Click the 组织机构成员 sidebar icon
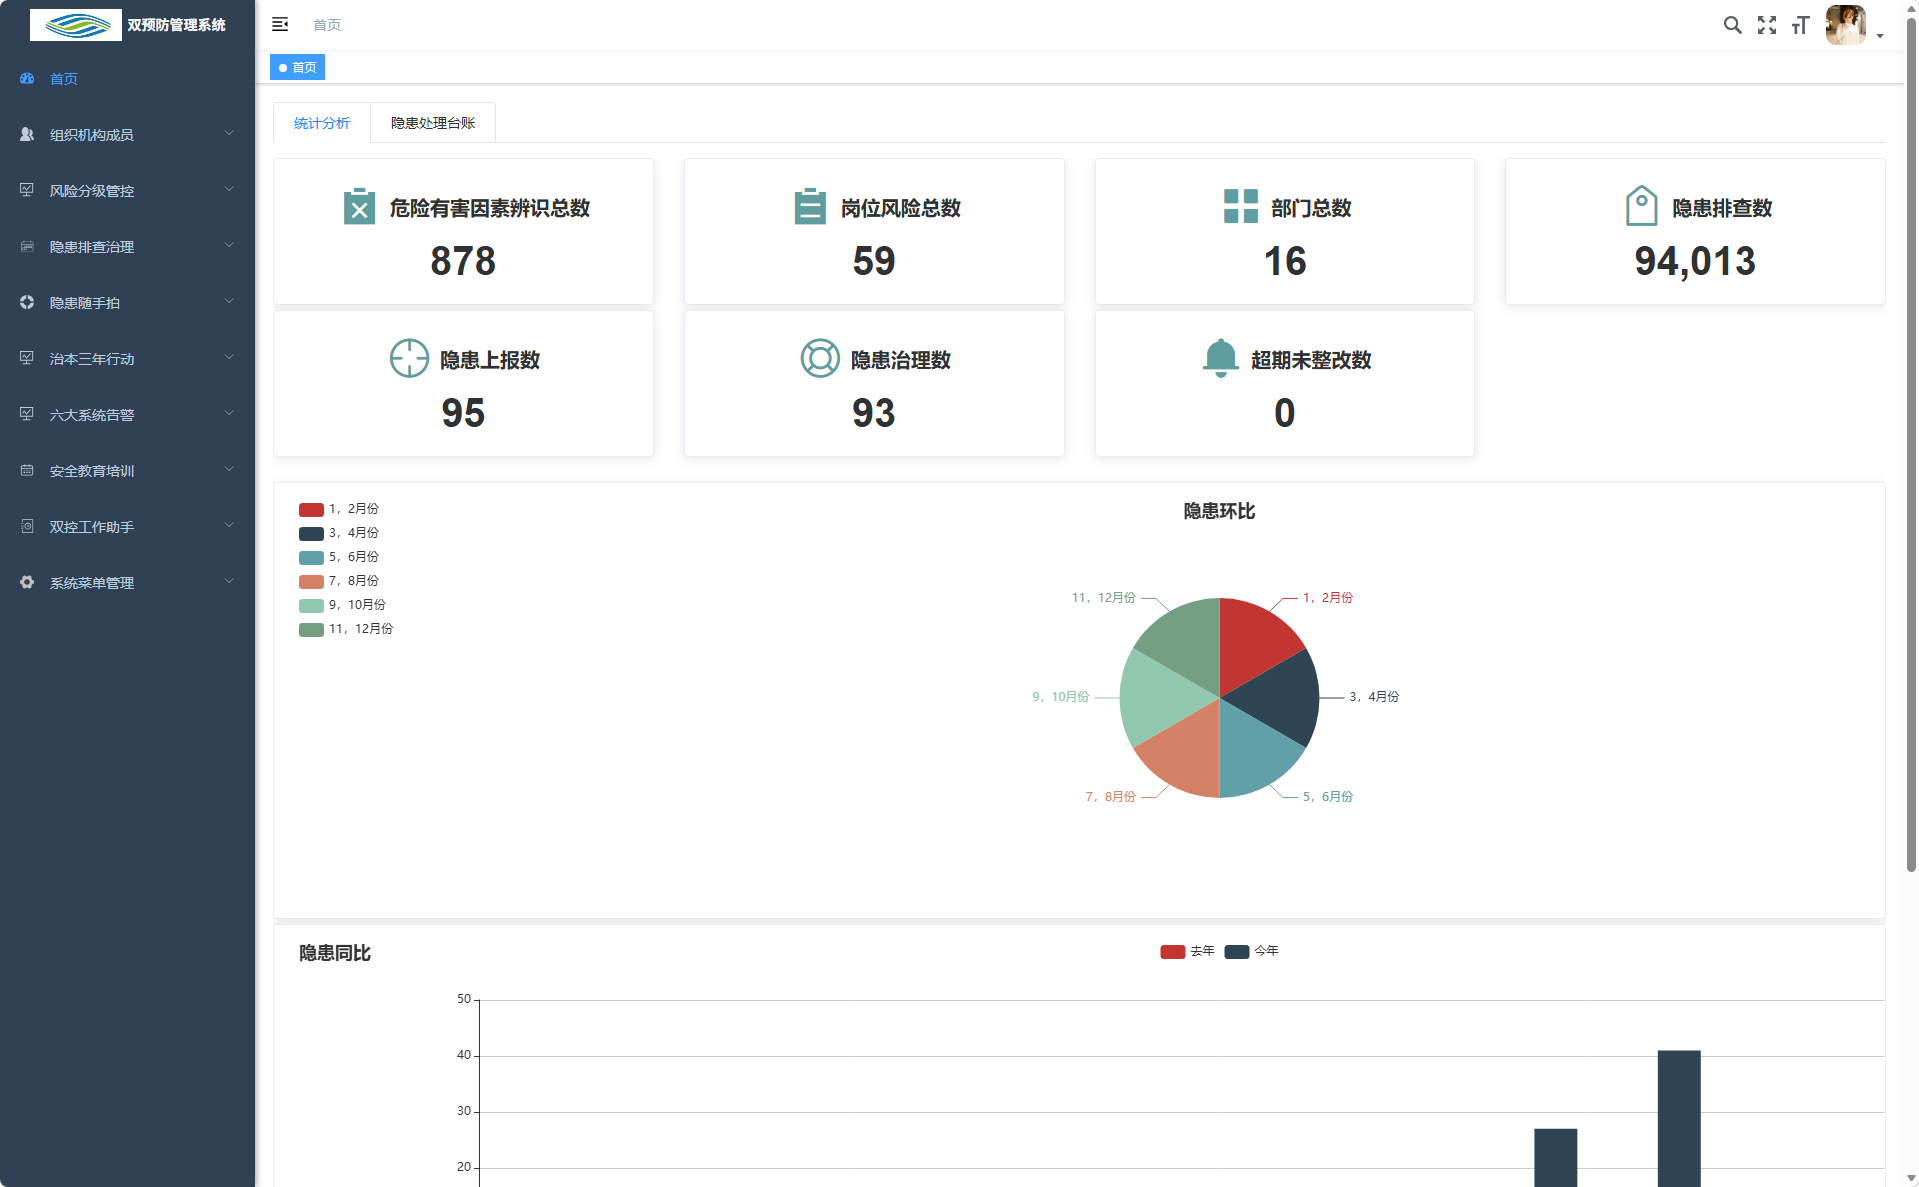The height and width of the screenshot is (1187, 1919). tap(27, 134)
